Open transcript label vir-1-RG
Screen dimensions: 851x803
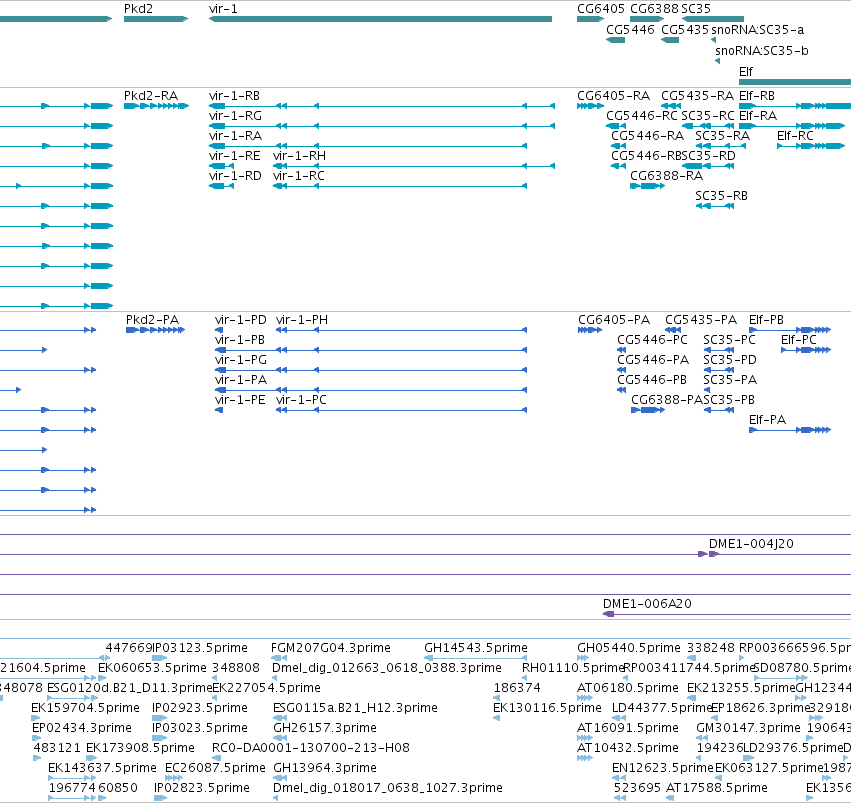tap(235, 116)
